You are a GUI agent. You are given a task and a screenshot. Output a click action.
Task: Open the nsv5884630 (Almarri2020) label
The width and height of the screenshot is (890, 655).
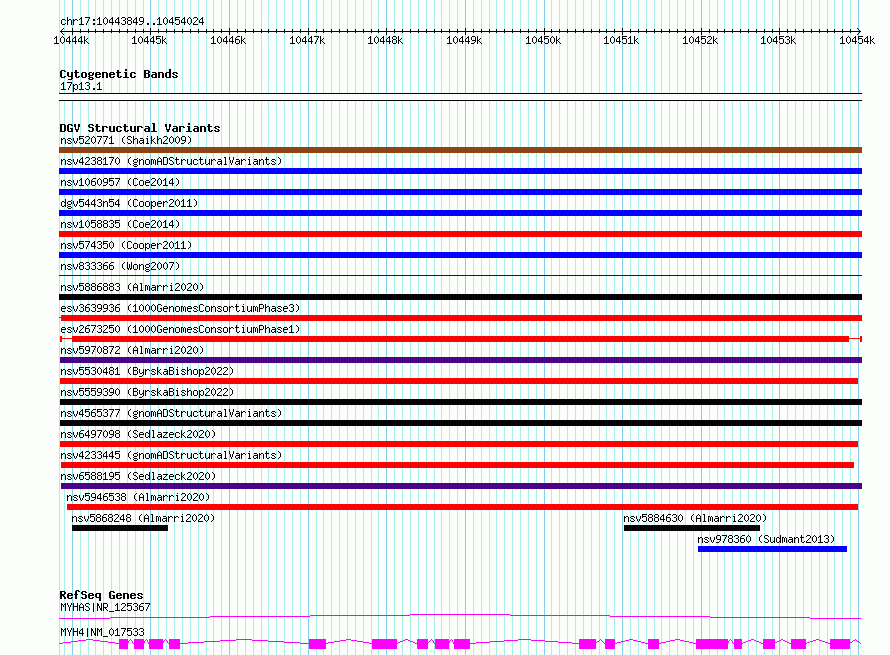(x=695, y=518)
